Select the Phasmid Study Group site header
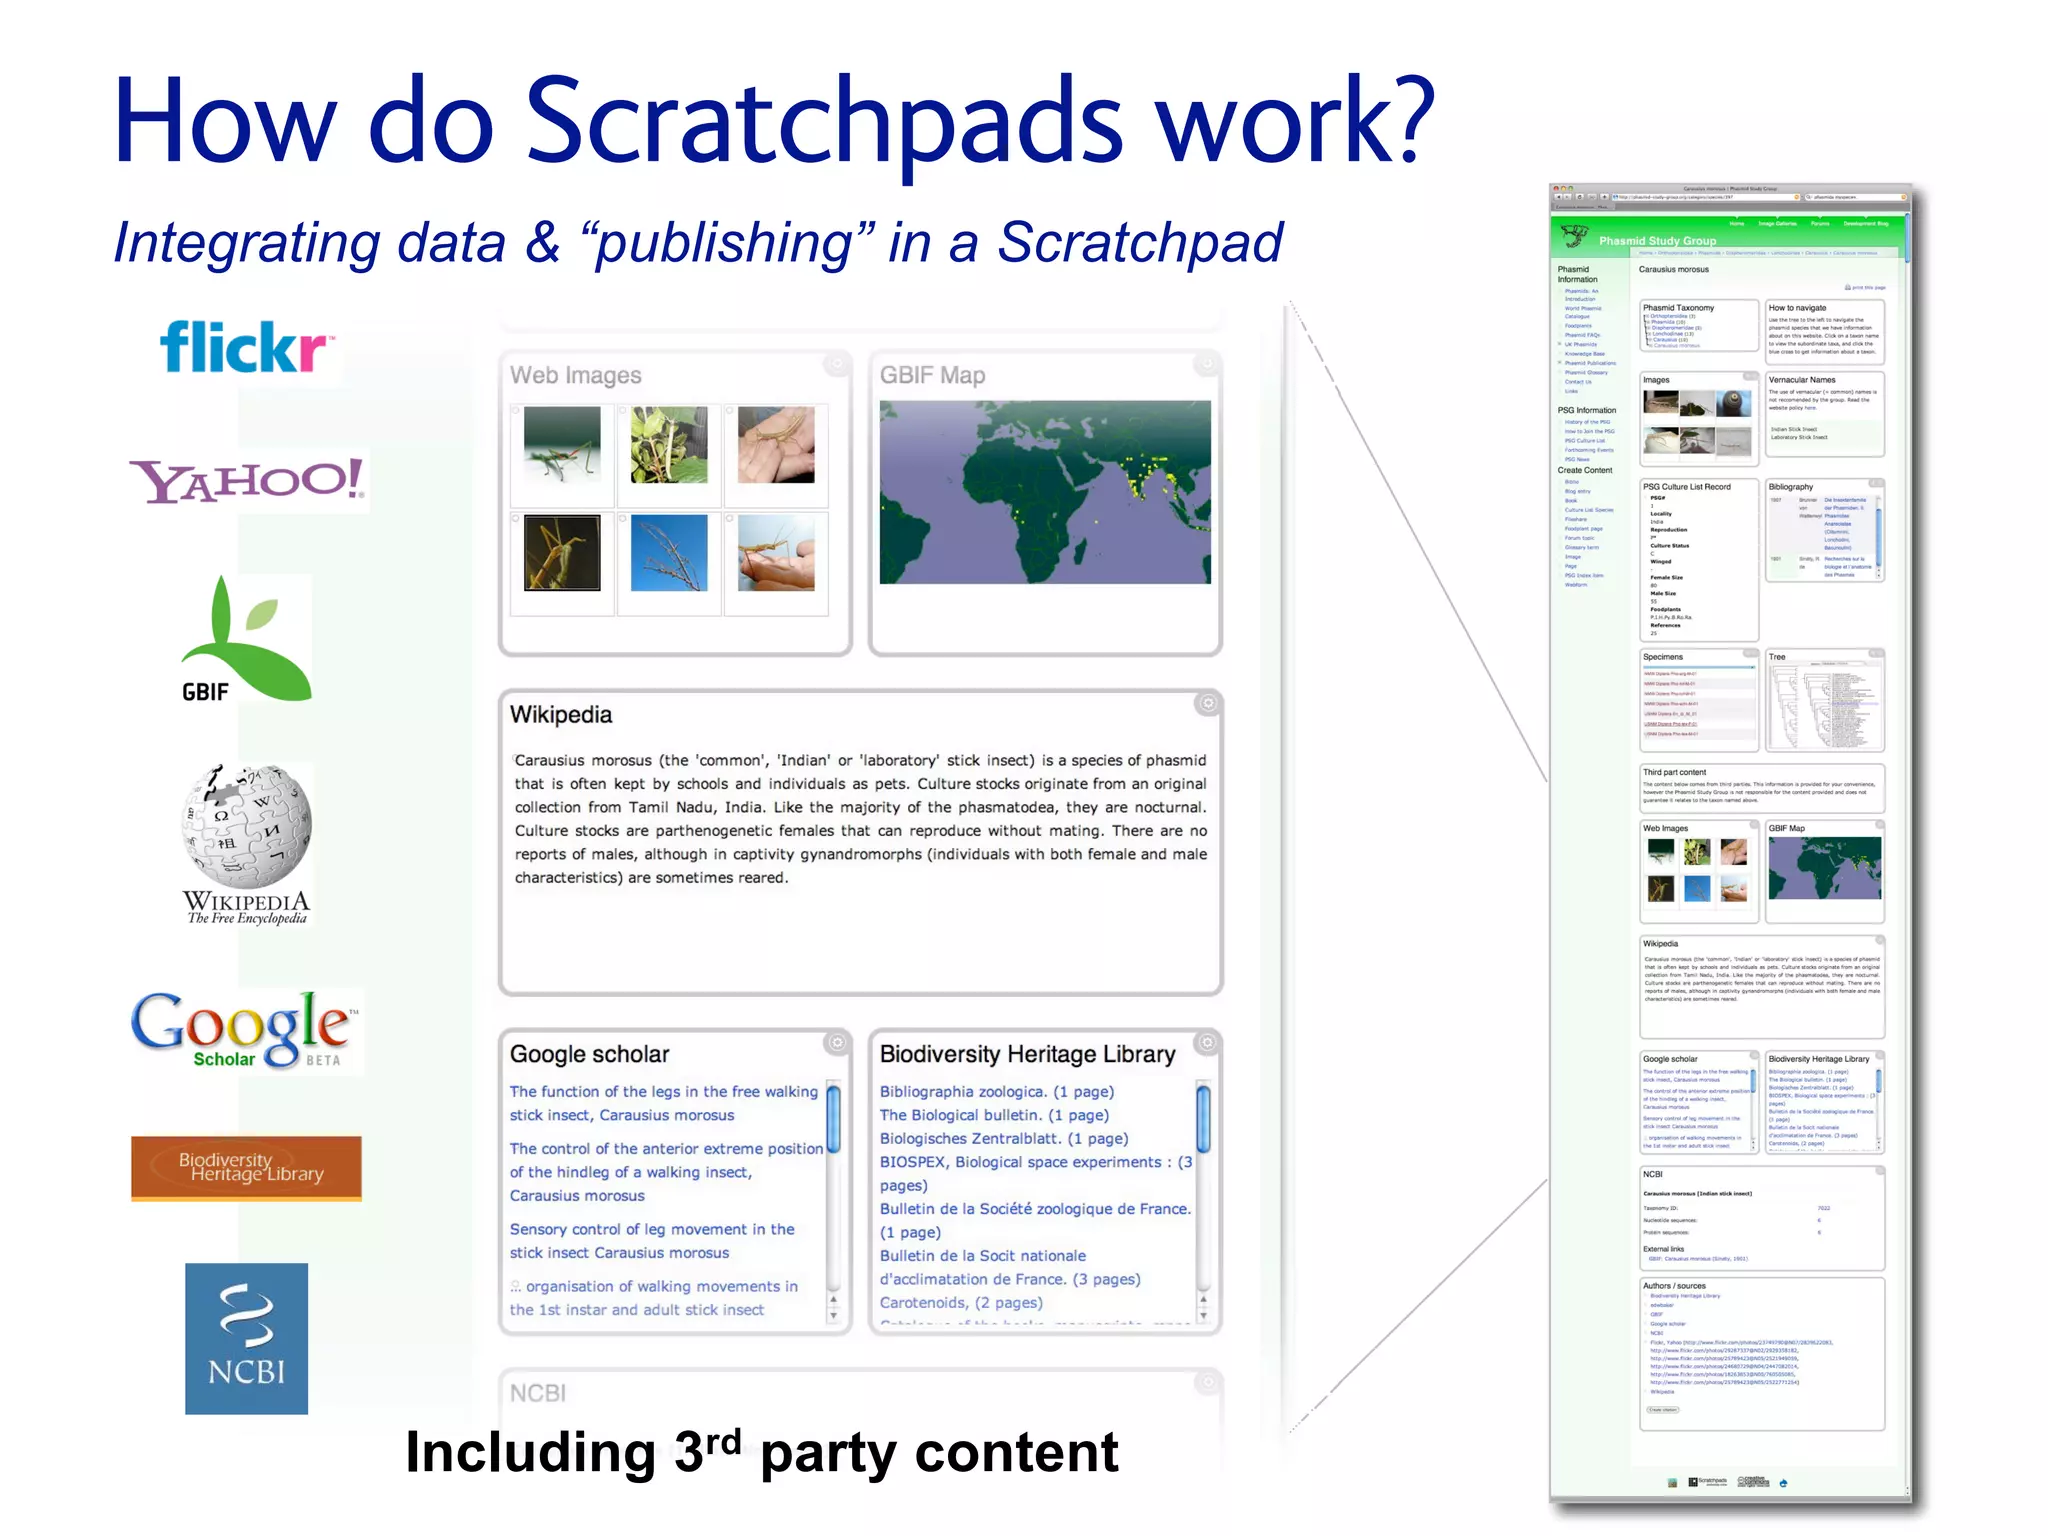This screenshot has height=1536, width=2048. coord(1656,240)
